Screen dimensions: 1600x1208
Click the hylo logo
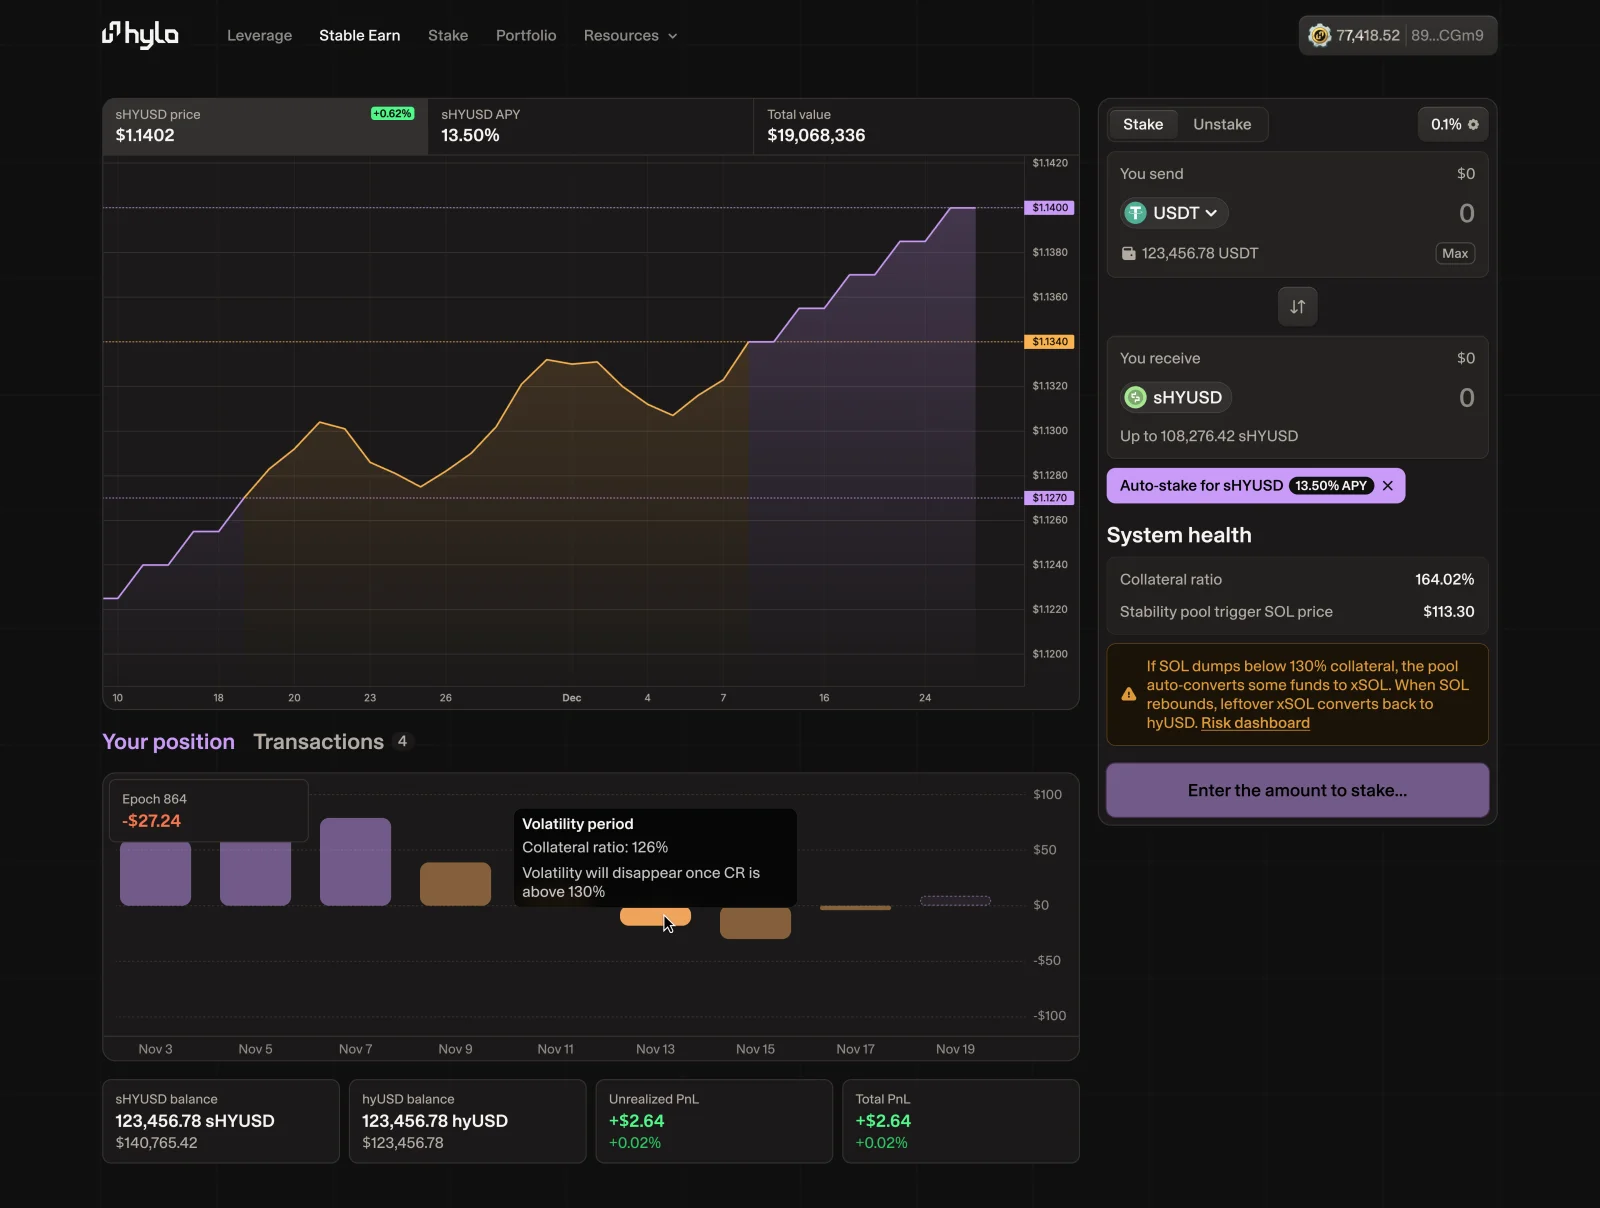(140, 35)
